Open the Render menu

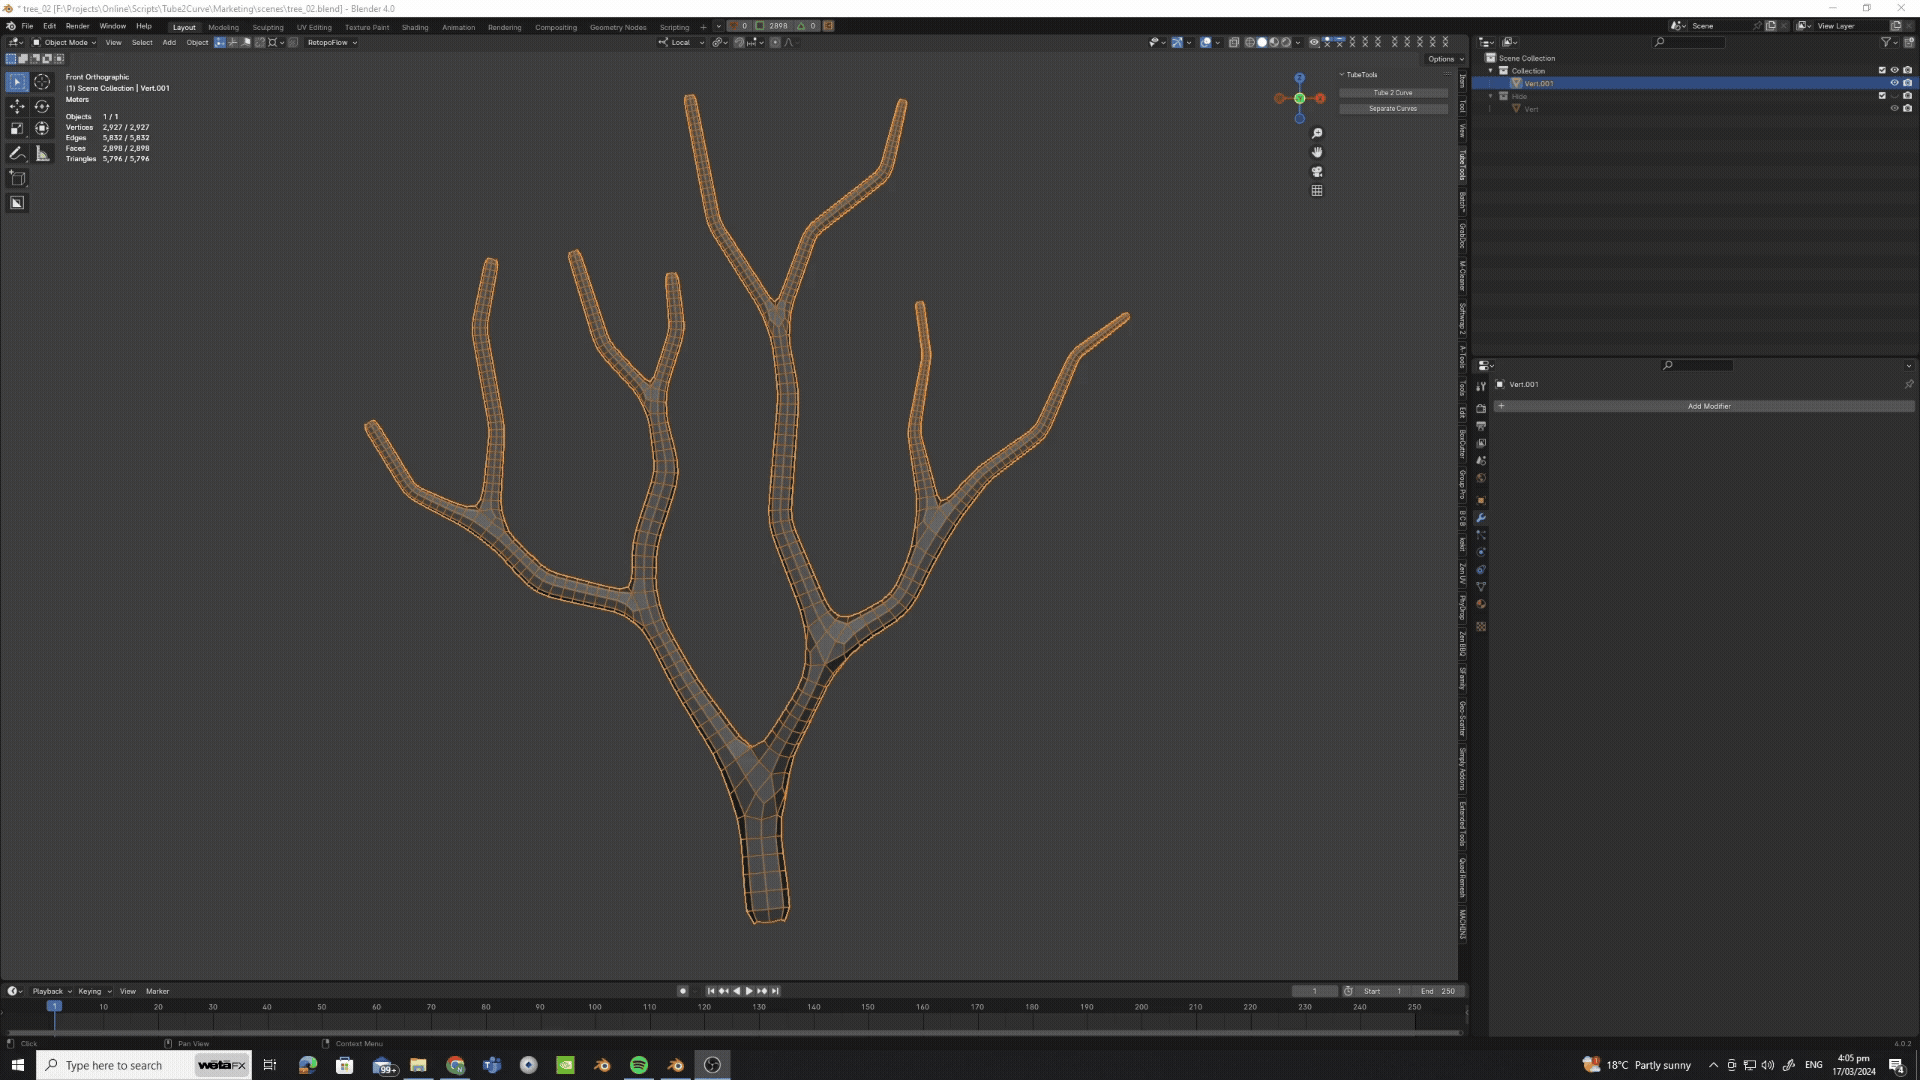coord(77,26)
